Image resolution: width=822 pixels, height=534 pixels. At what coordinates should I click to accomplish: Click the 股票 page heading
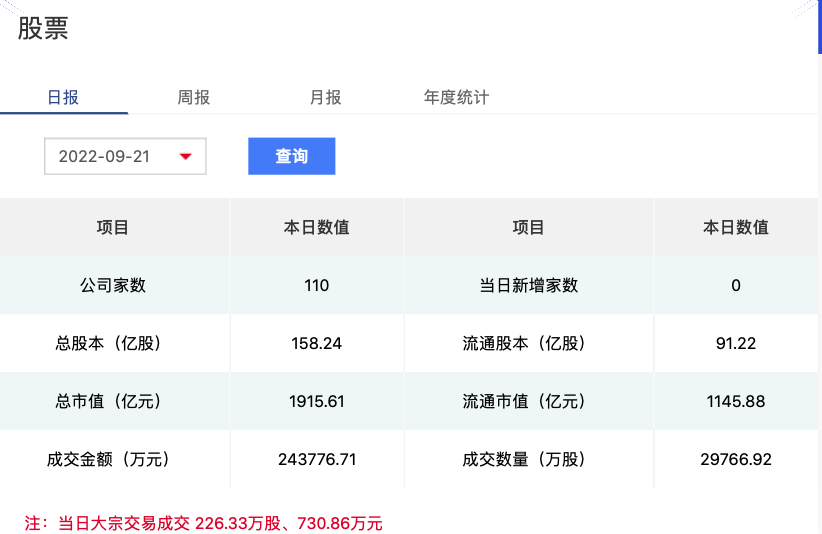coord(43,28)
